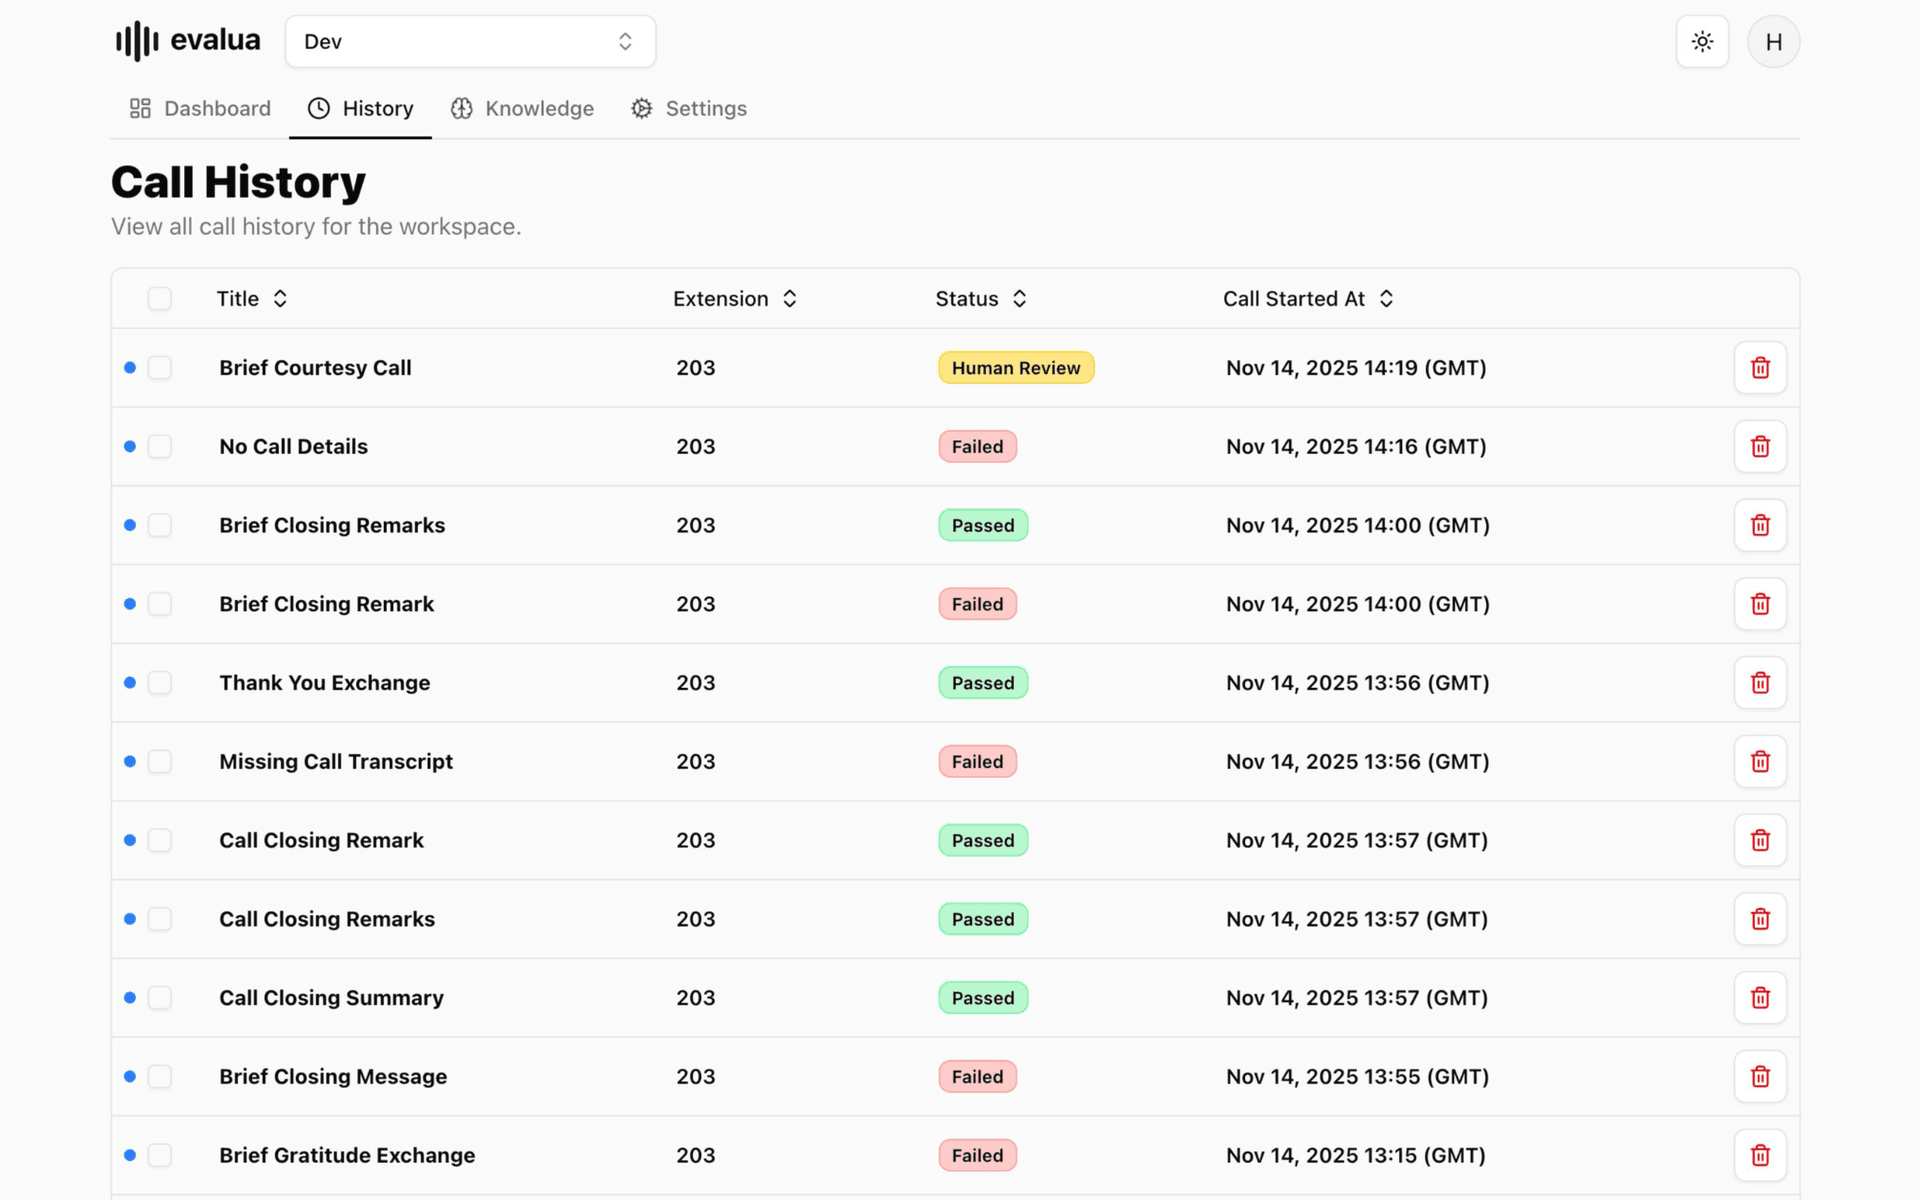Sort entries by the Extension column

pyautogui.click(x=789, y=298)
